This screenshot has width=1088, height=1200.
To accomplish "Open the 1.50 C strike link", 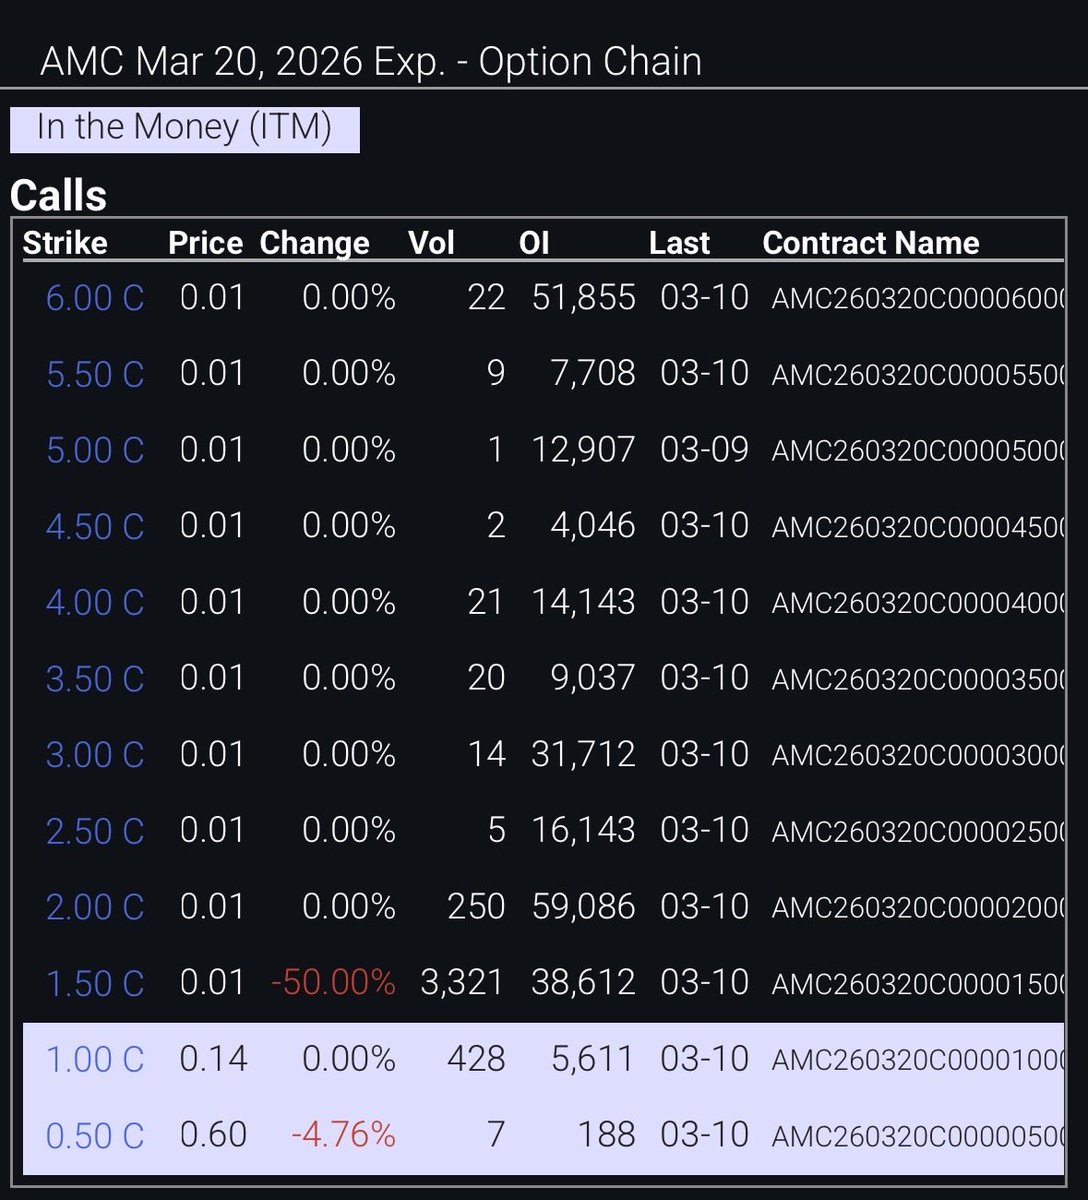I will (x=95, y=983).
